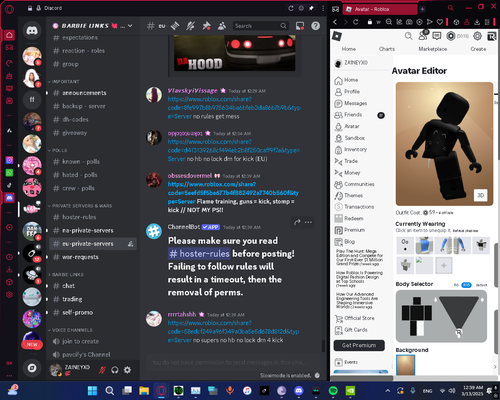Go back in Roblox browser window
Screen dimensions: 500x400
coord(335,22)
